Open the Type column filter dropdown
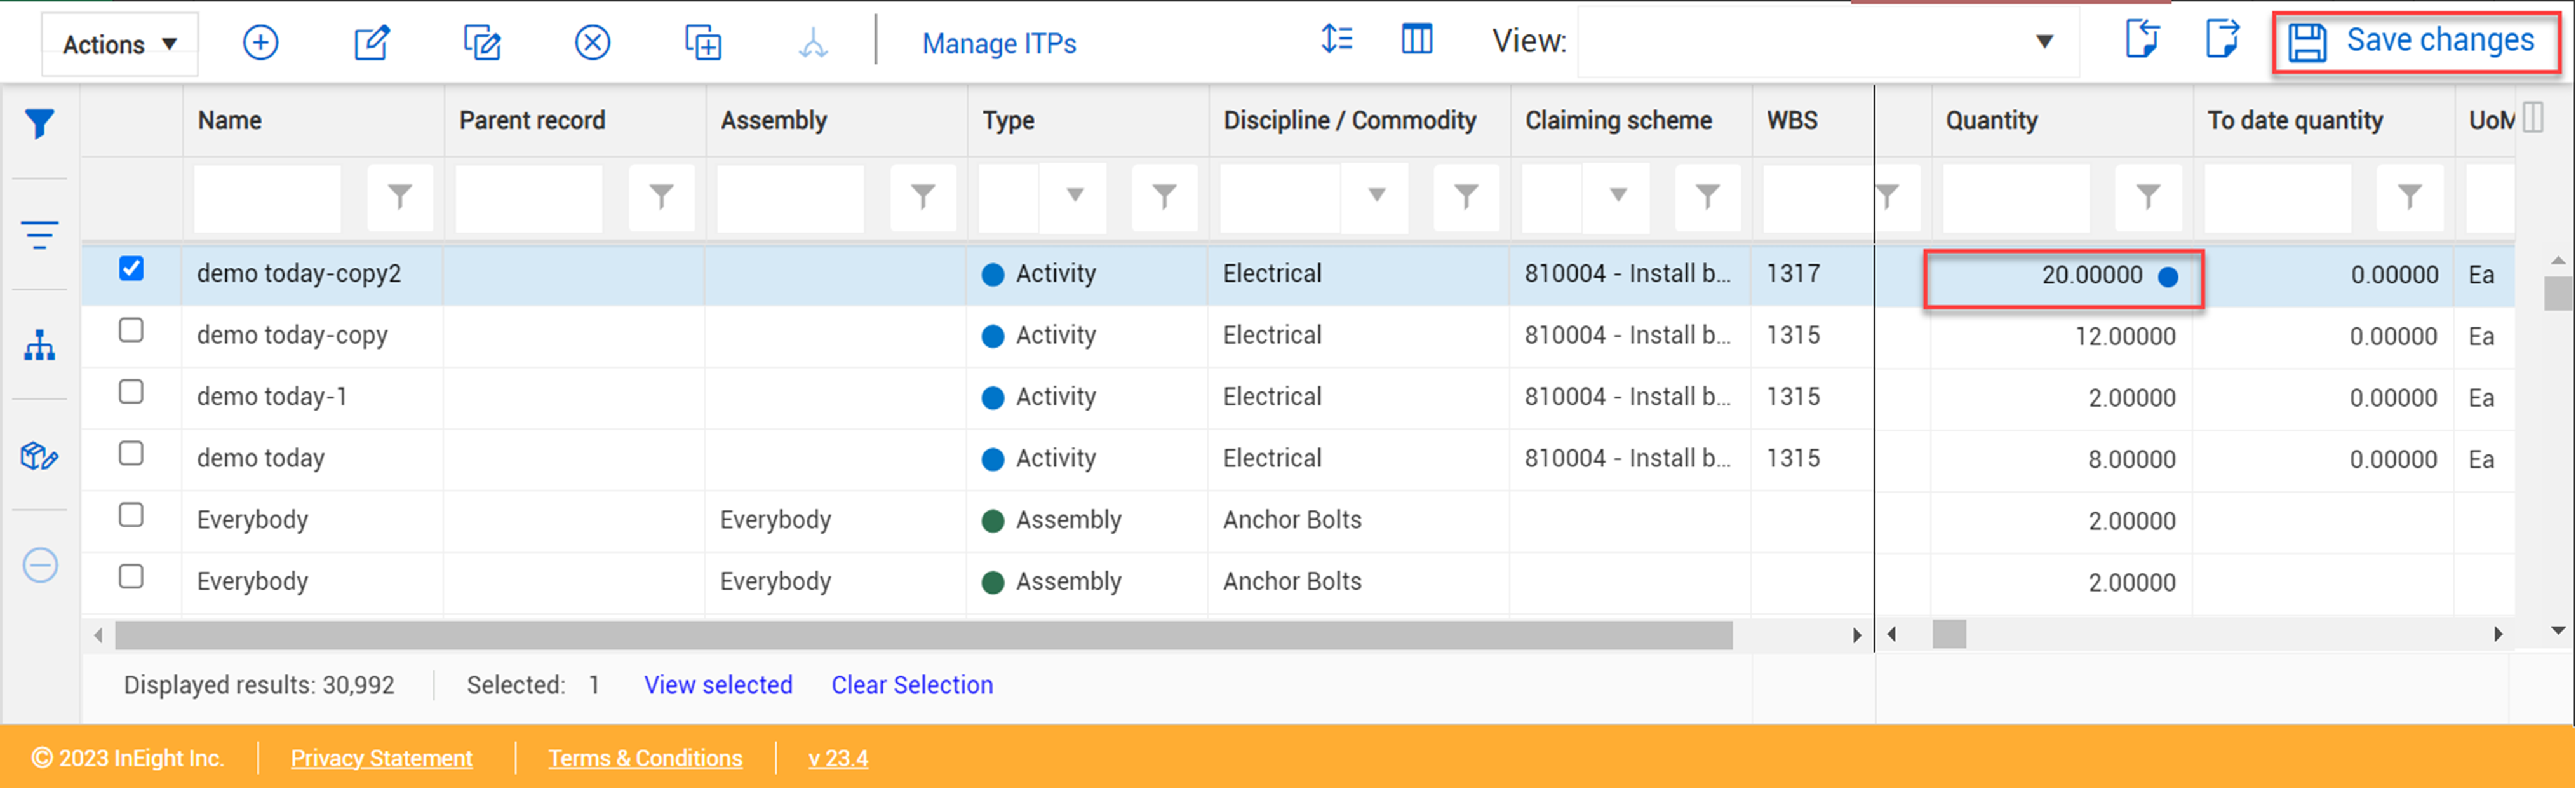 [1074, 196]
